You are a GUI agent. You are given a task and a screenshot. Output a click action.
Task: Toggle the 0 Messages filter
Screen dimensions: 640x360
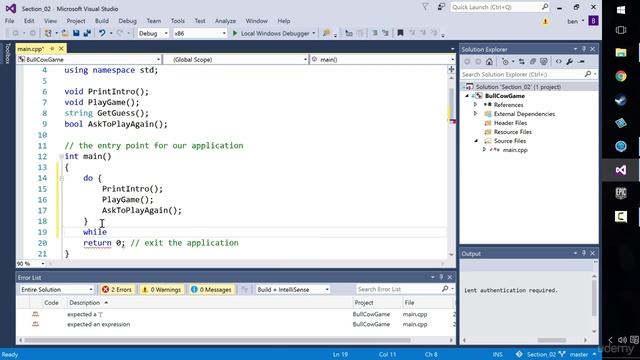[211, 289]
